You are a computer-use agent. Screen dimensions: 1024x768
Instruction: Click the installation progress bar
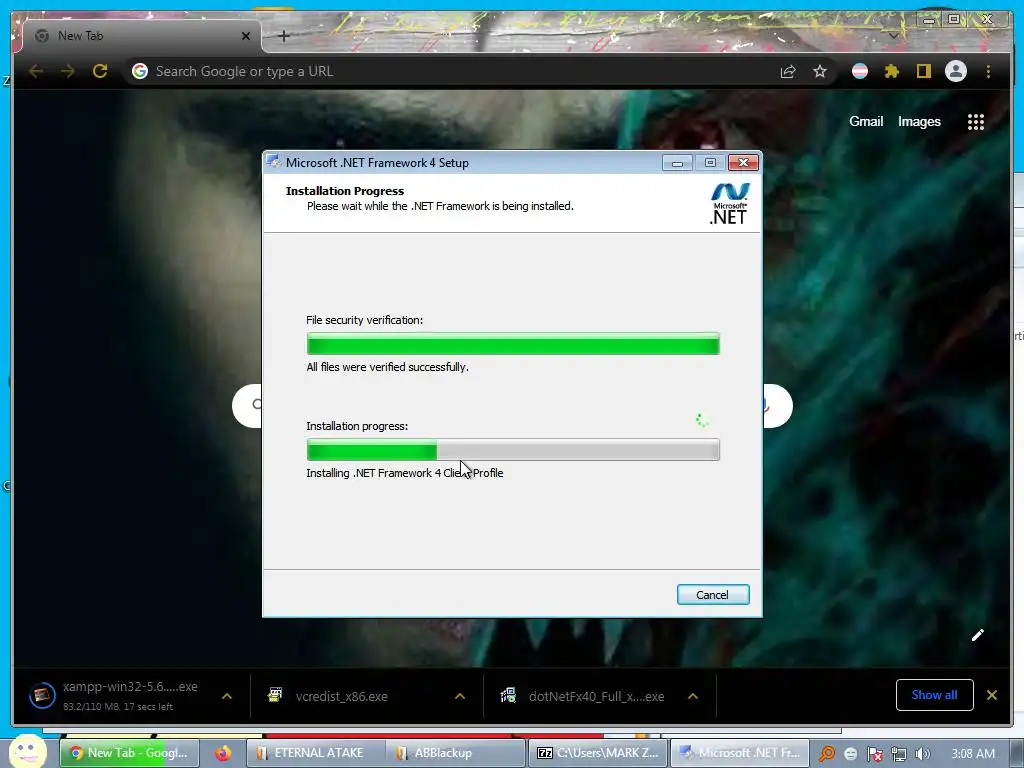(513, 449)
